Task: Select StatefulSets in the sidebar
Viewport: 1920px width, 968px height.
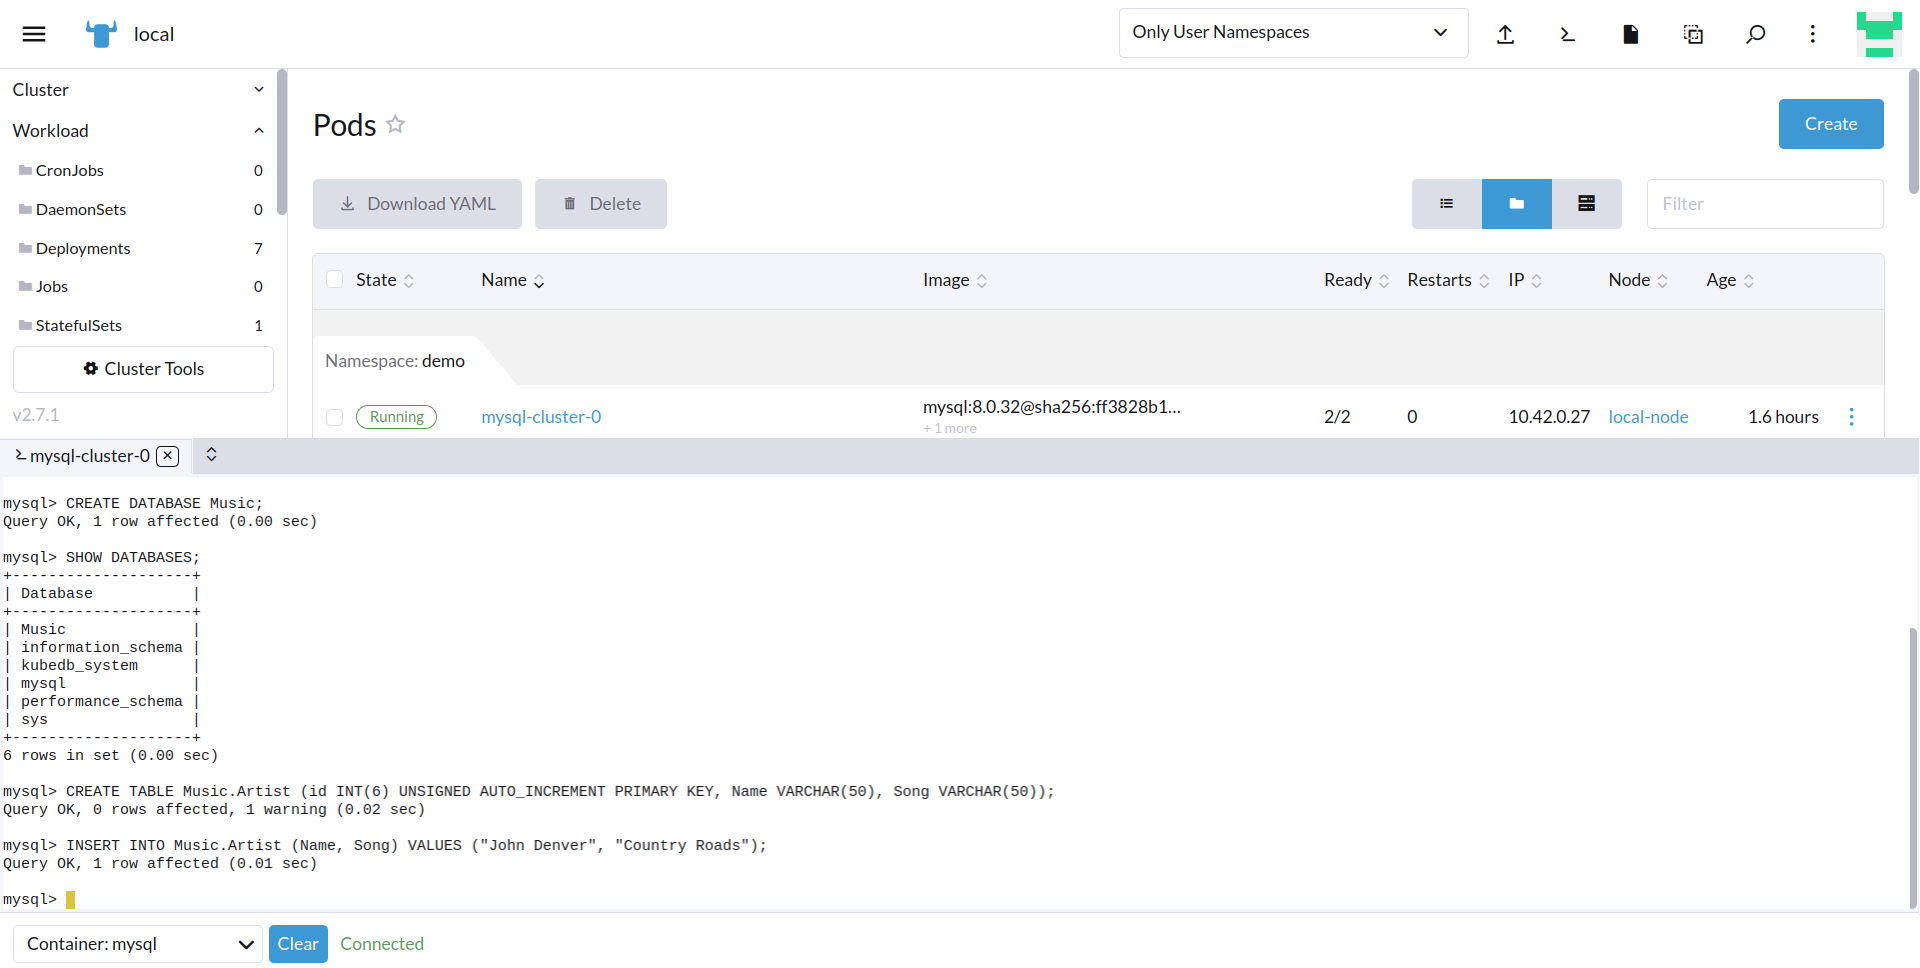Action: click(x=79, y=325)
